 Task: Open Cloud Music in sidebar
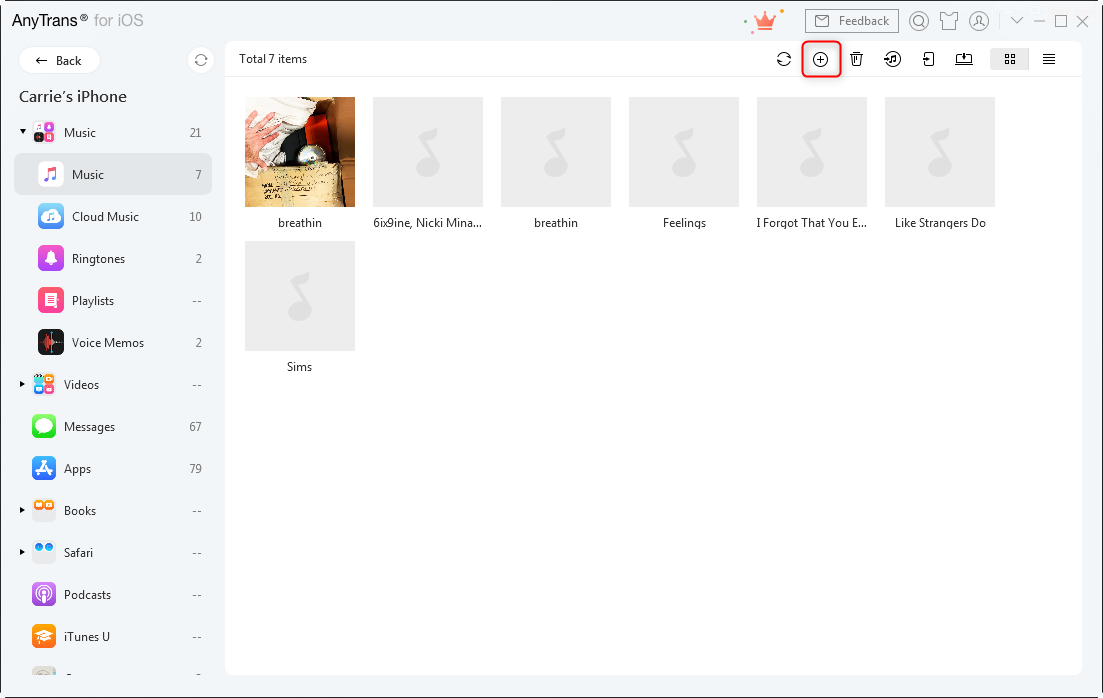(113, 217)
